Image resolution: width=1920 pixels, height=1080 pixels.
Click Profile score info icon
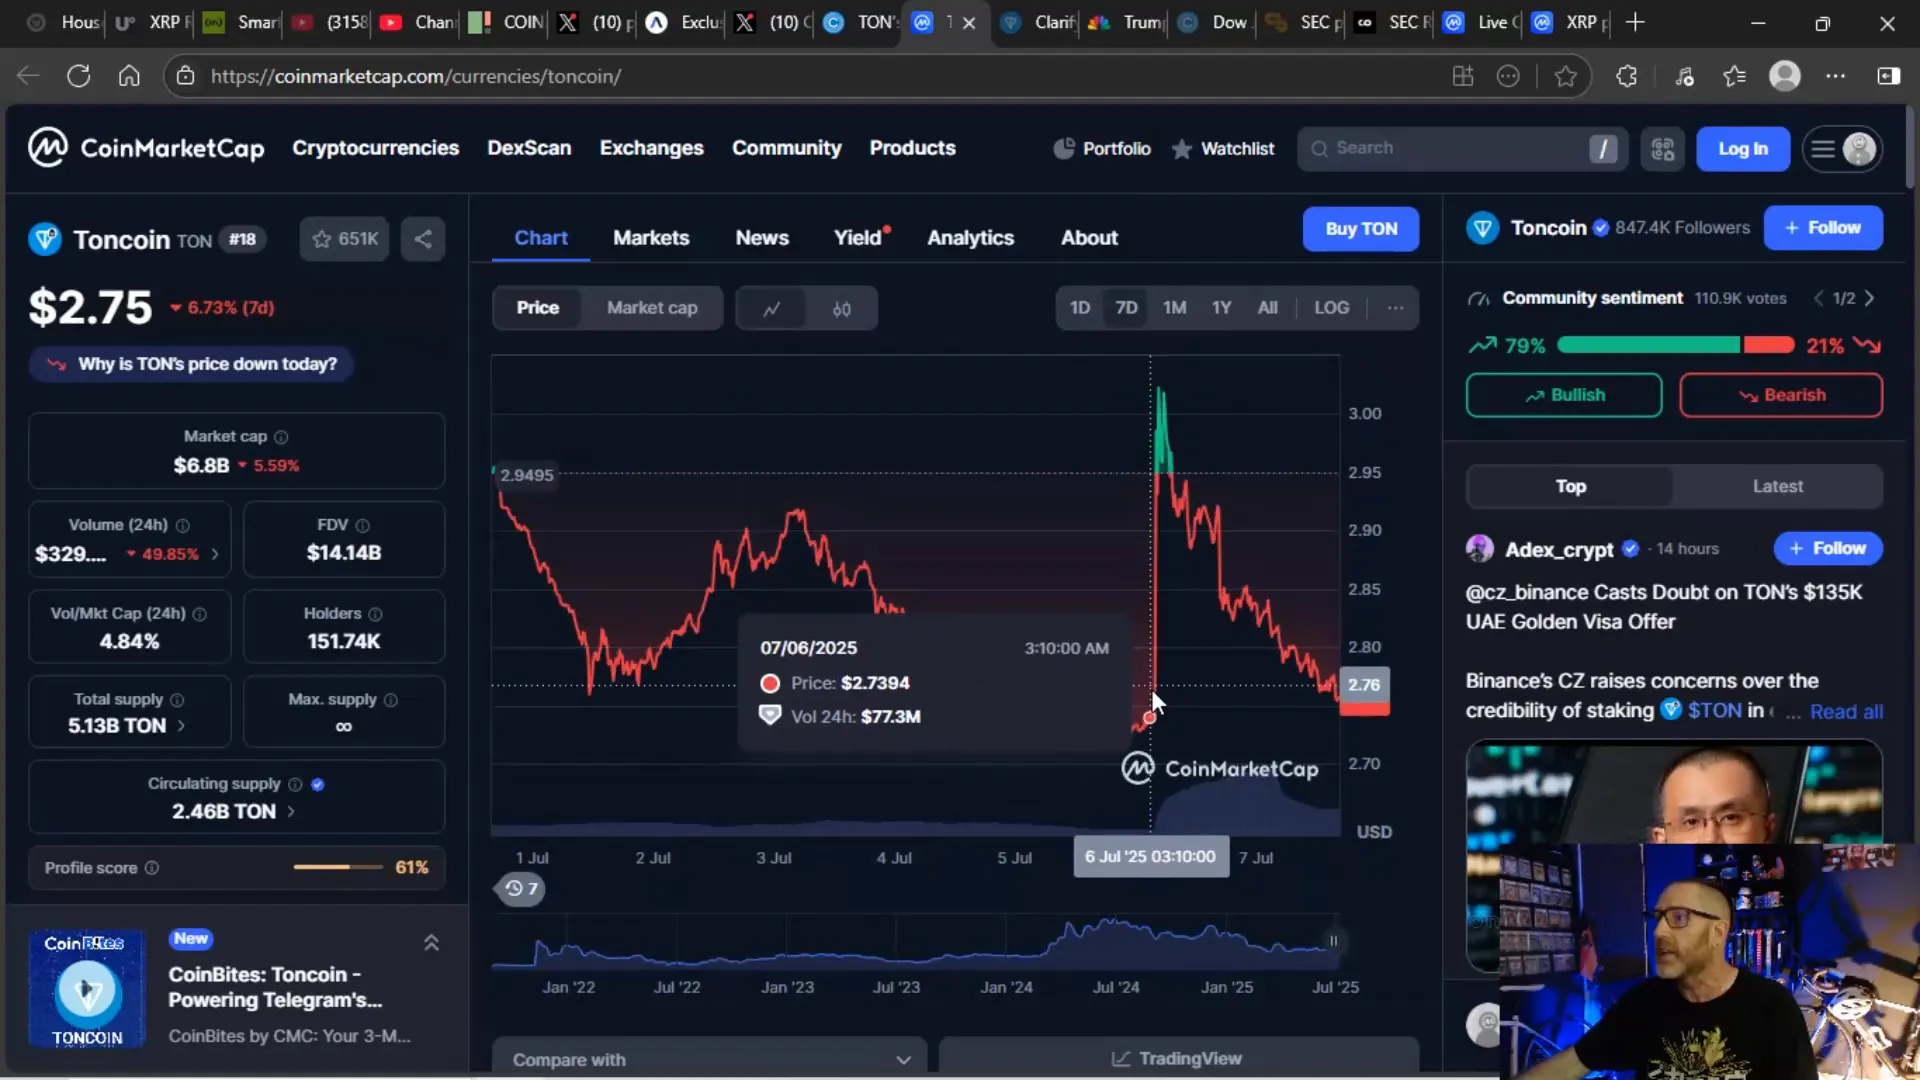152,868
